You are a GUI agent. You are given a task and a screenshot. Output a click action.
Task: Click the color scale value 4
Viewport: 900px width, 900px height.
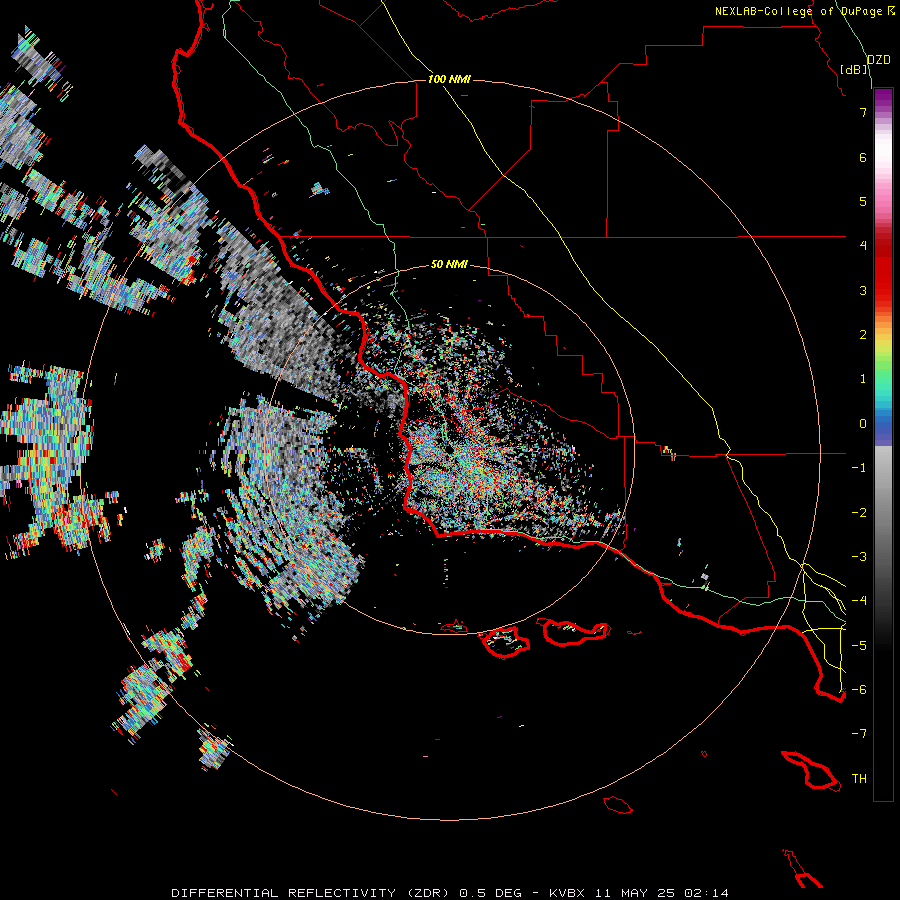pyautogui.click(x=863, y=246)
